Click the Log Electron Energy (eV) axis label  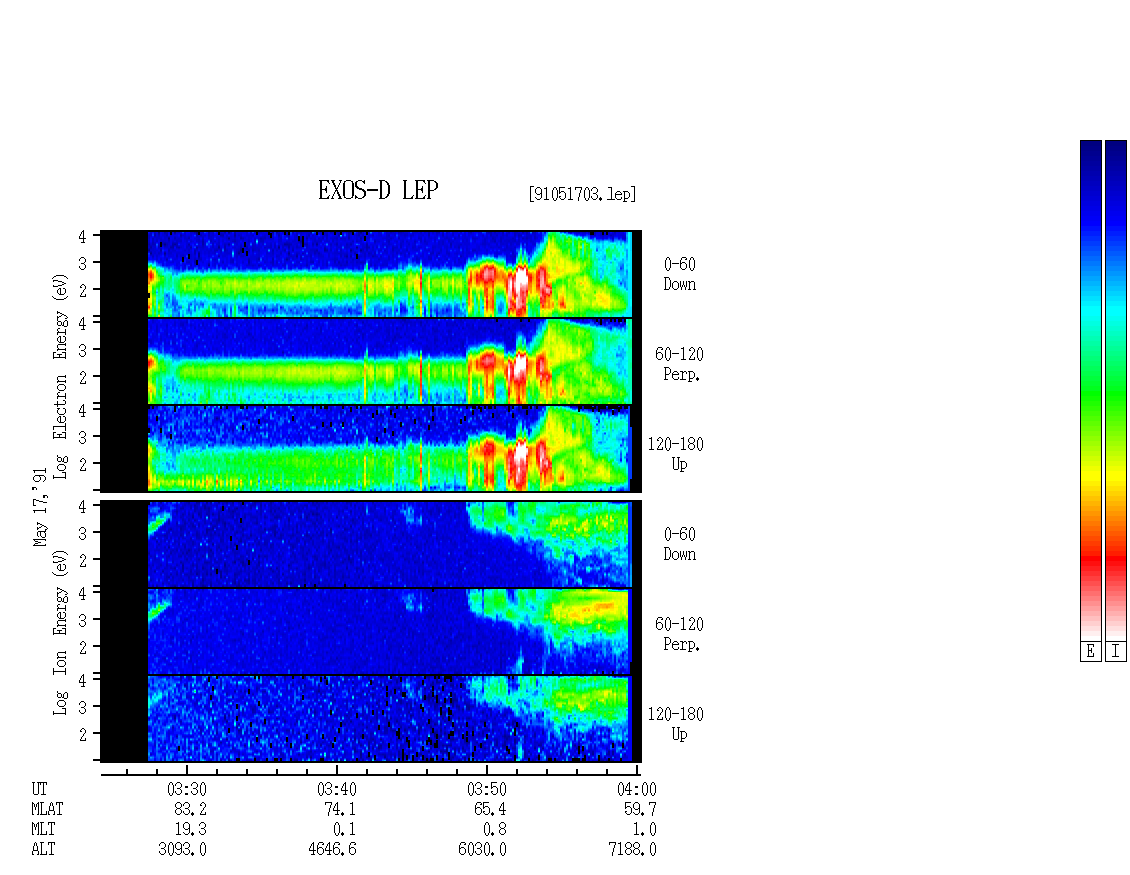coord(61,376)
